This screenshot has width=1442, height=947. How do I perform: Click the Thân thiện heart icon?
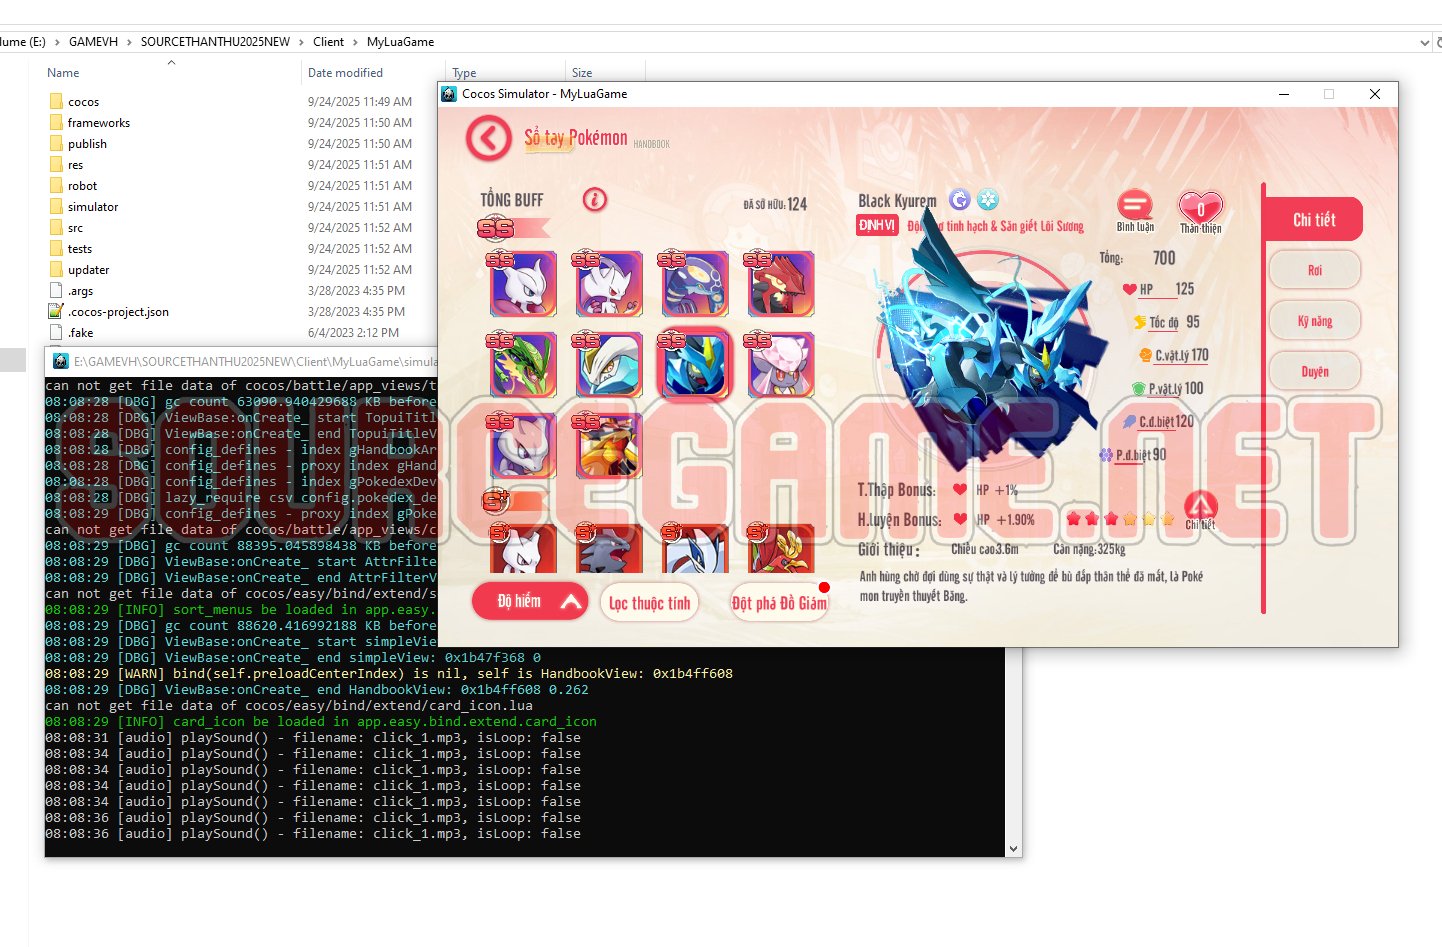[x=1200, y=208]
